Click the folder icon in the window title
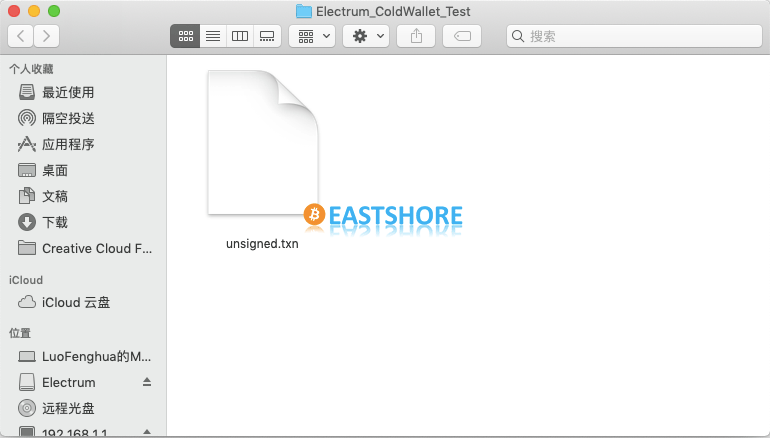This screenshot has height=438, width=770. coord(304,11)
